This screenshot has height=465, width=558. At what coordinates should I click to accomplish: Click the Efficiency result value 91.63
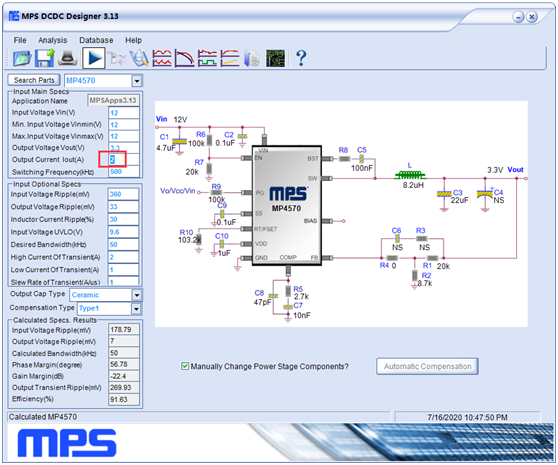pos(124,399)
